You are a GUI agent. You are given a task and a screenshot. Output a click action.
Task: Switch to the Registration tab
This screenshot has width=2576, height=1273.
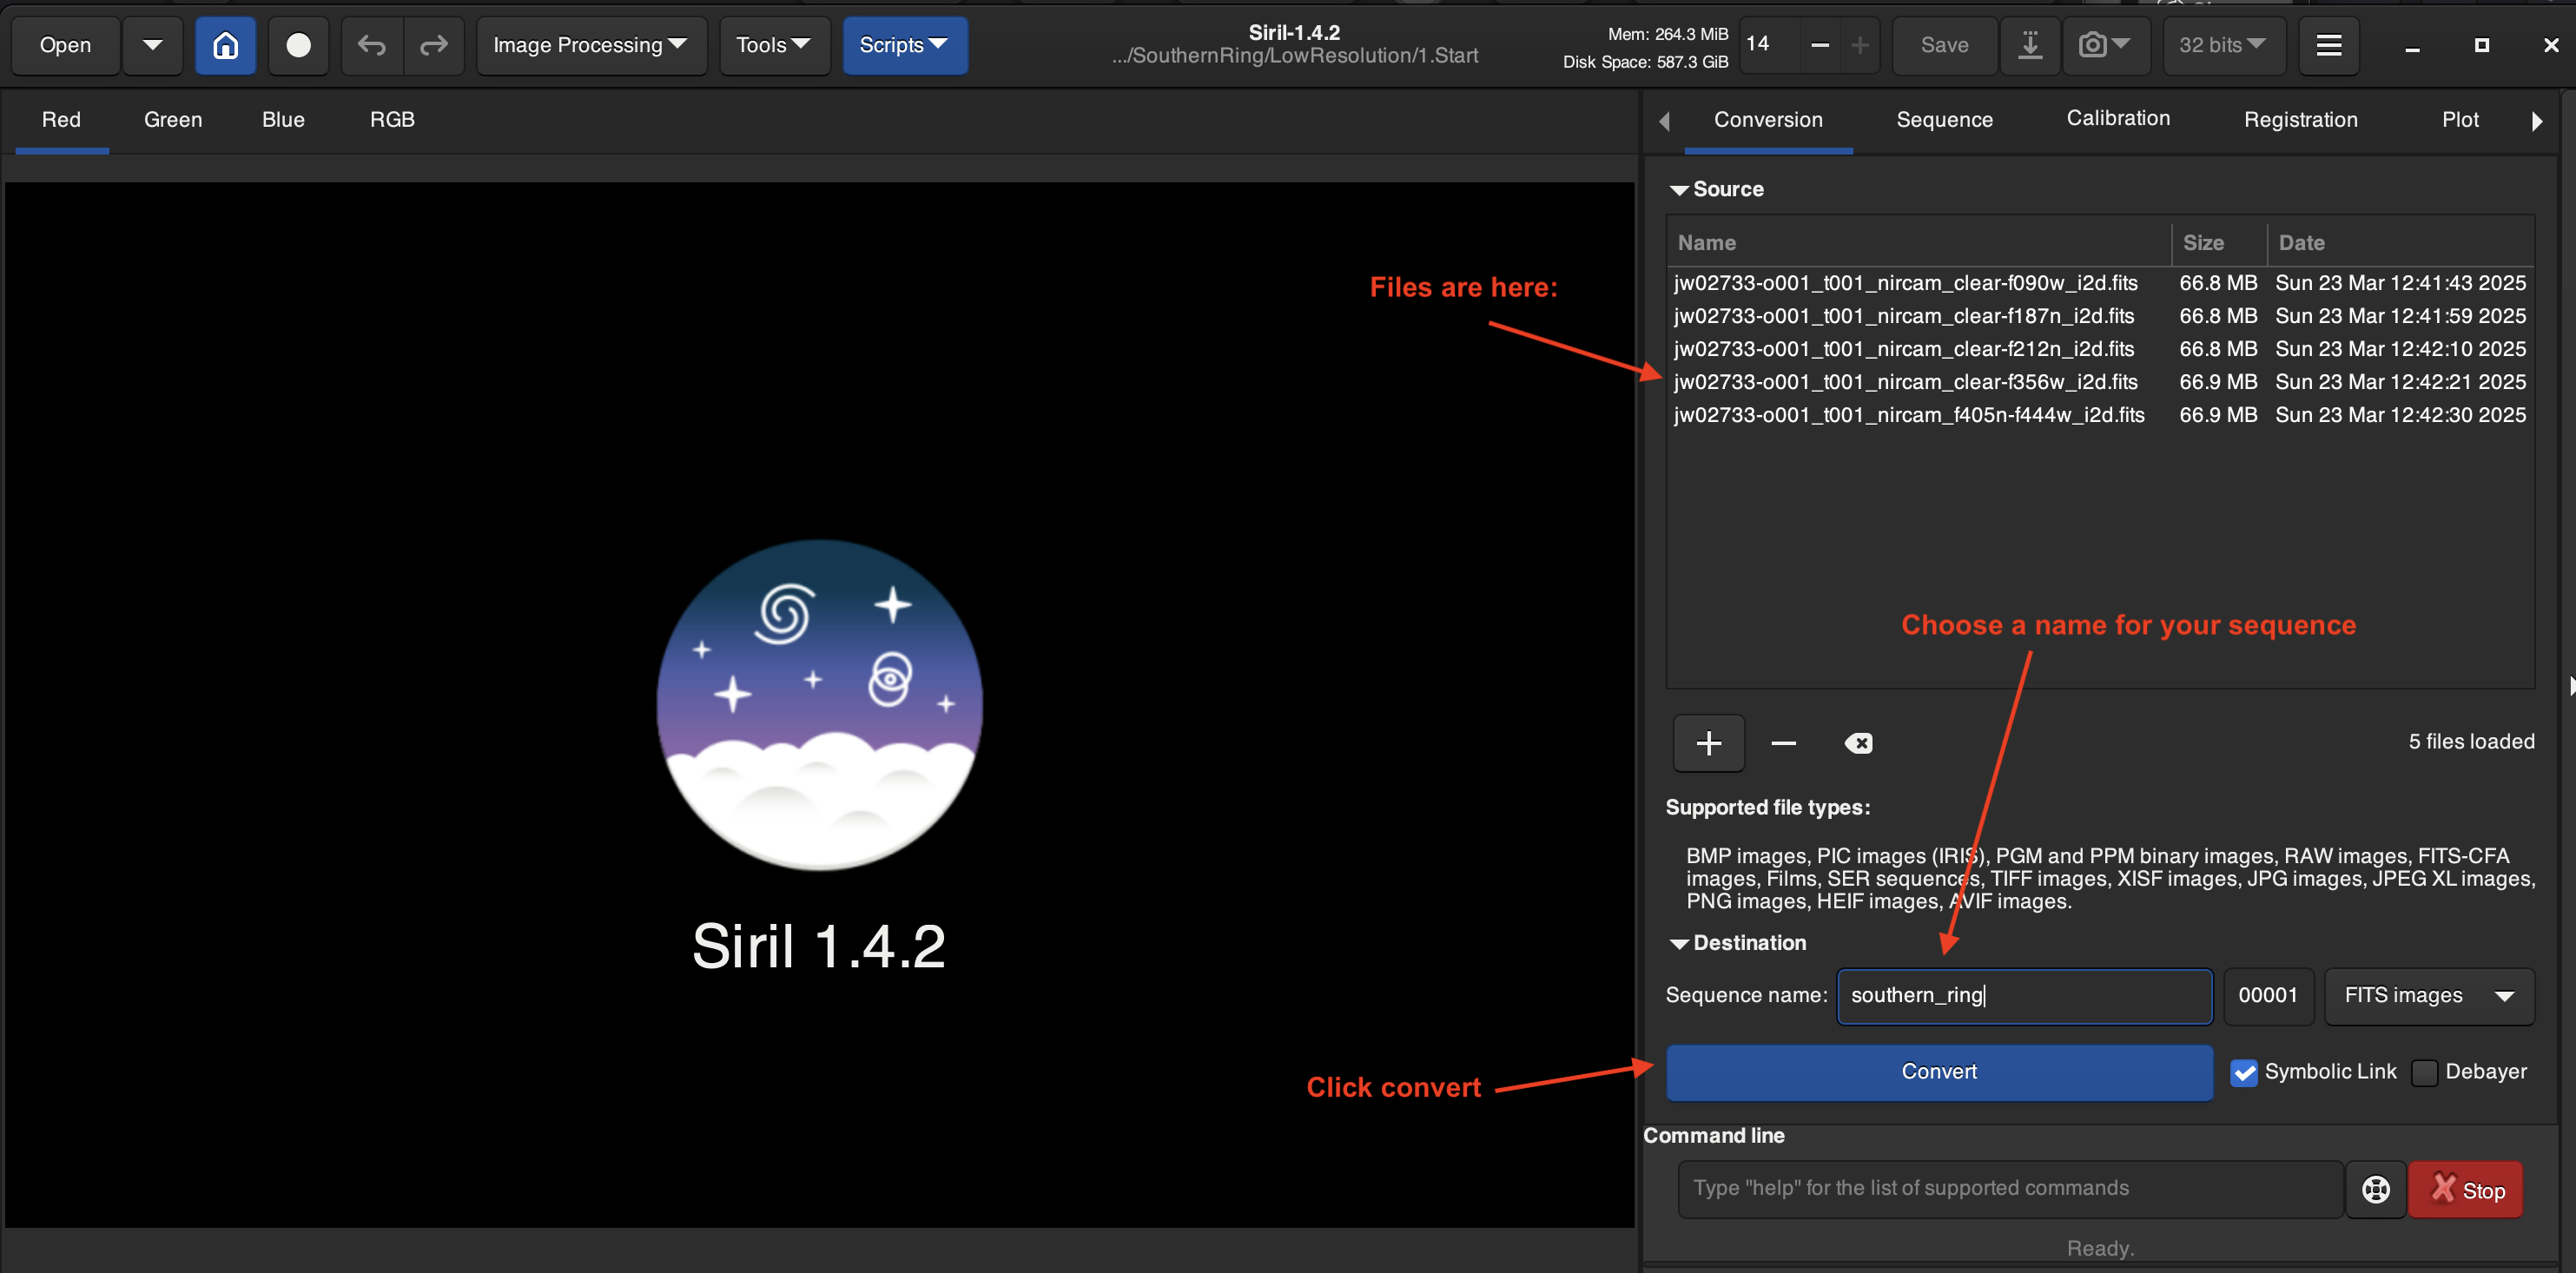[x=2300, y=120]
